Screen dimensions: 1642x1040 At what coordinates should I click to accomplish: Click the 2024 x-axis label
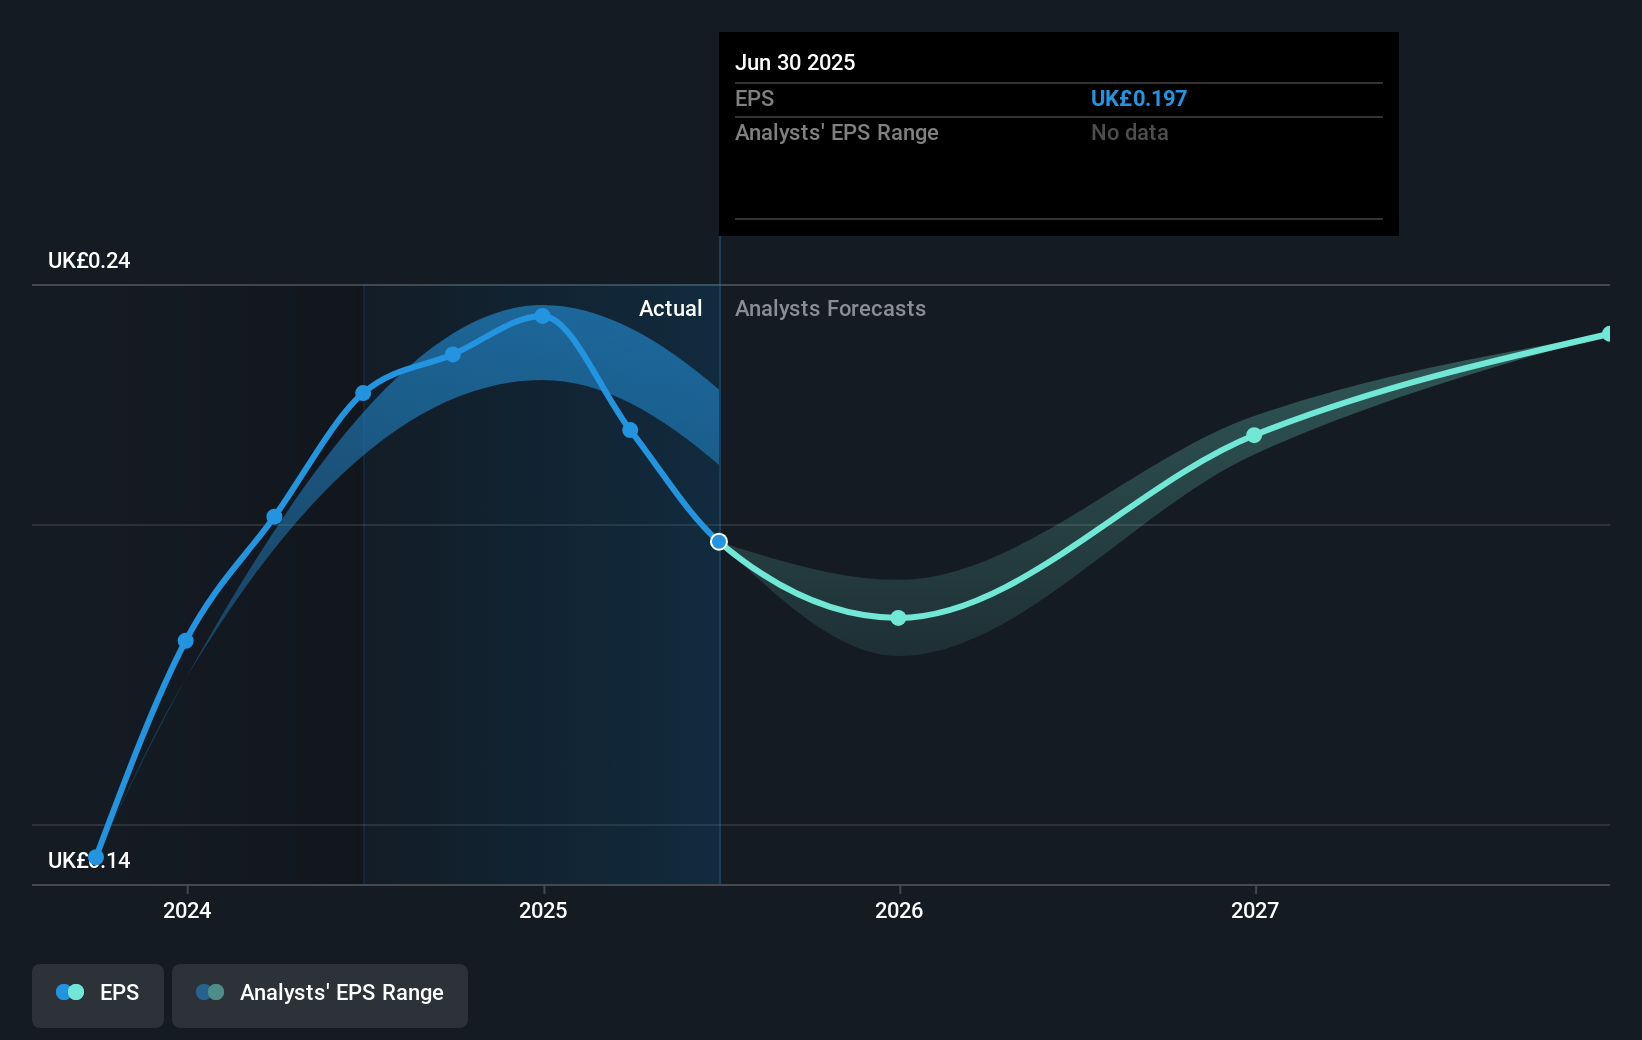point(187,910)
